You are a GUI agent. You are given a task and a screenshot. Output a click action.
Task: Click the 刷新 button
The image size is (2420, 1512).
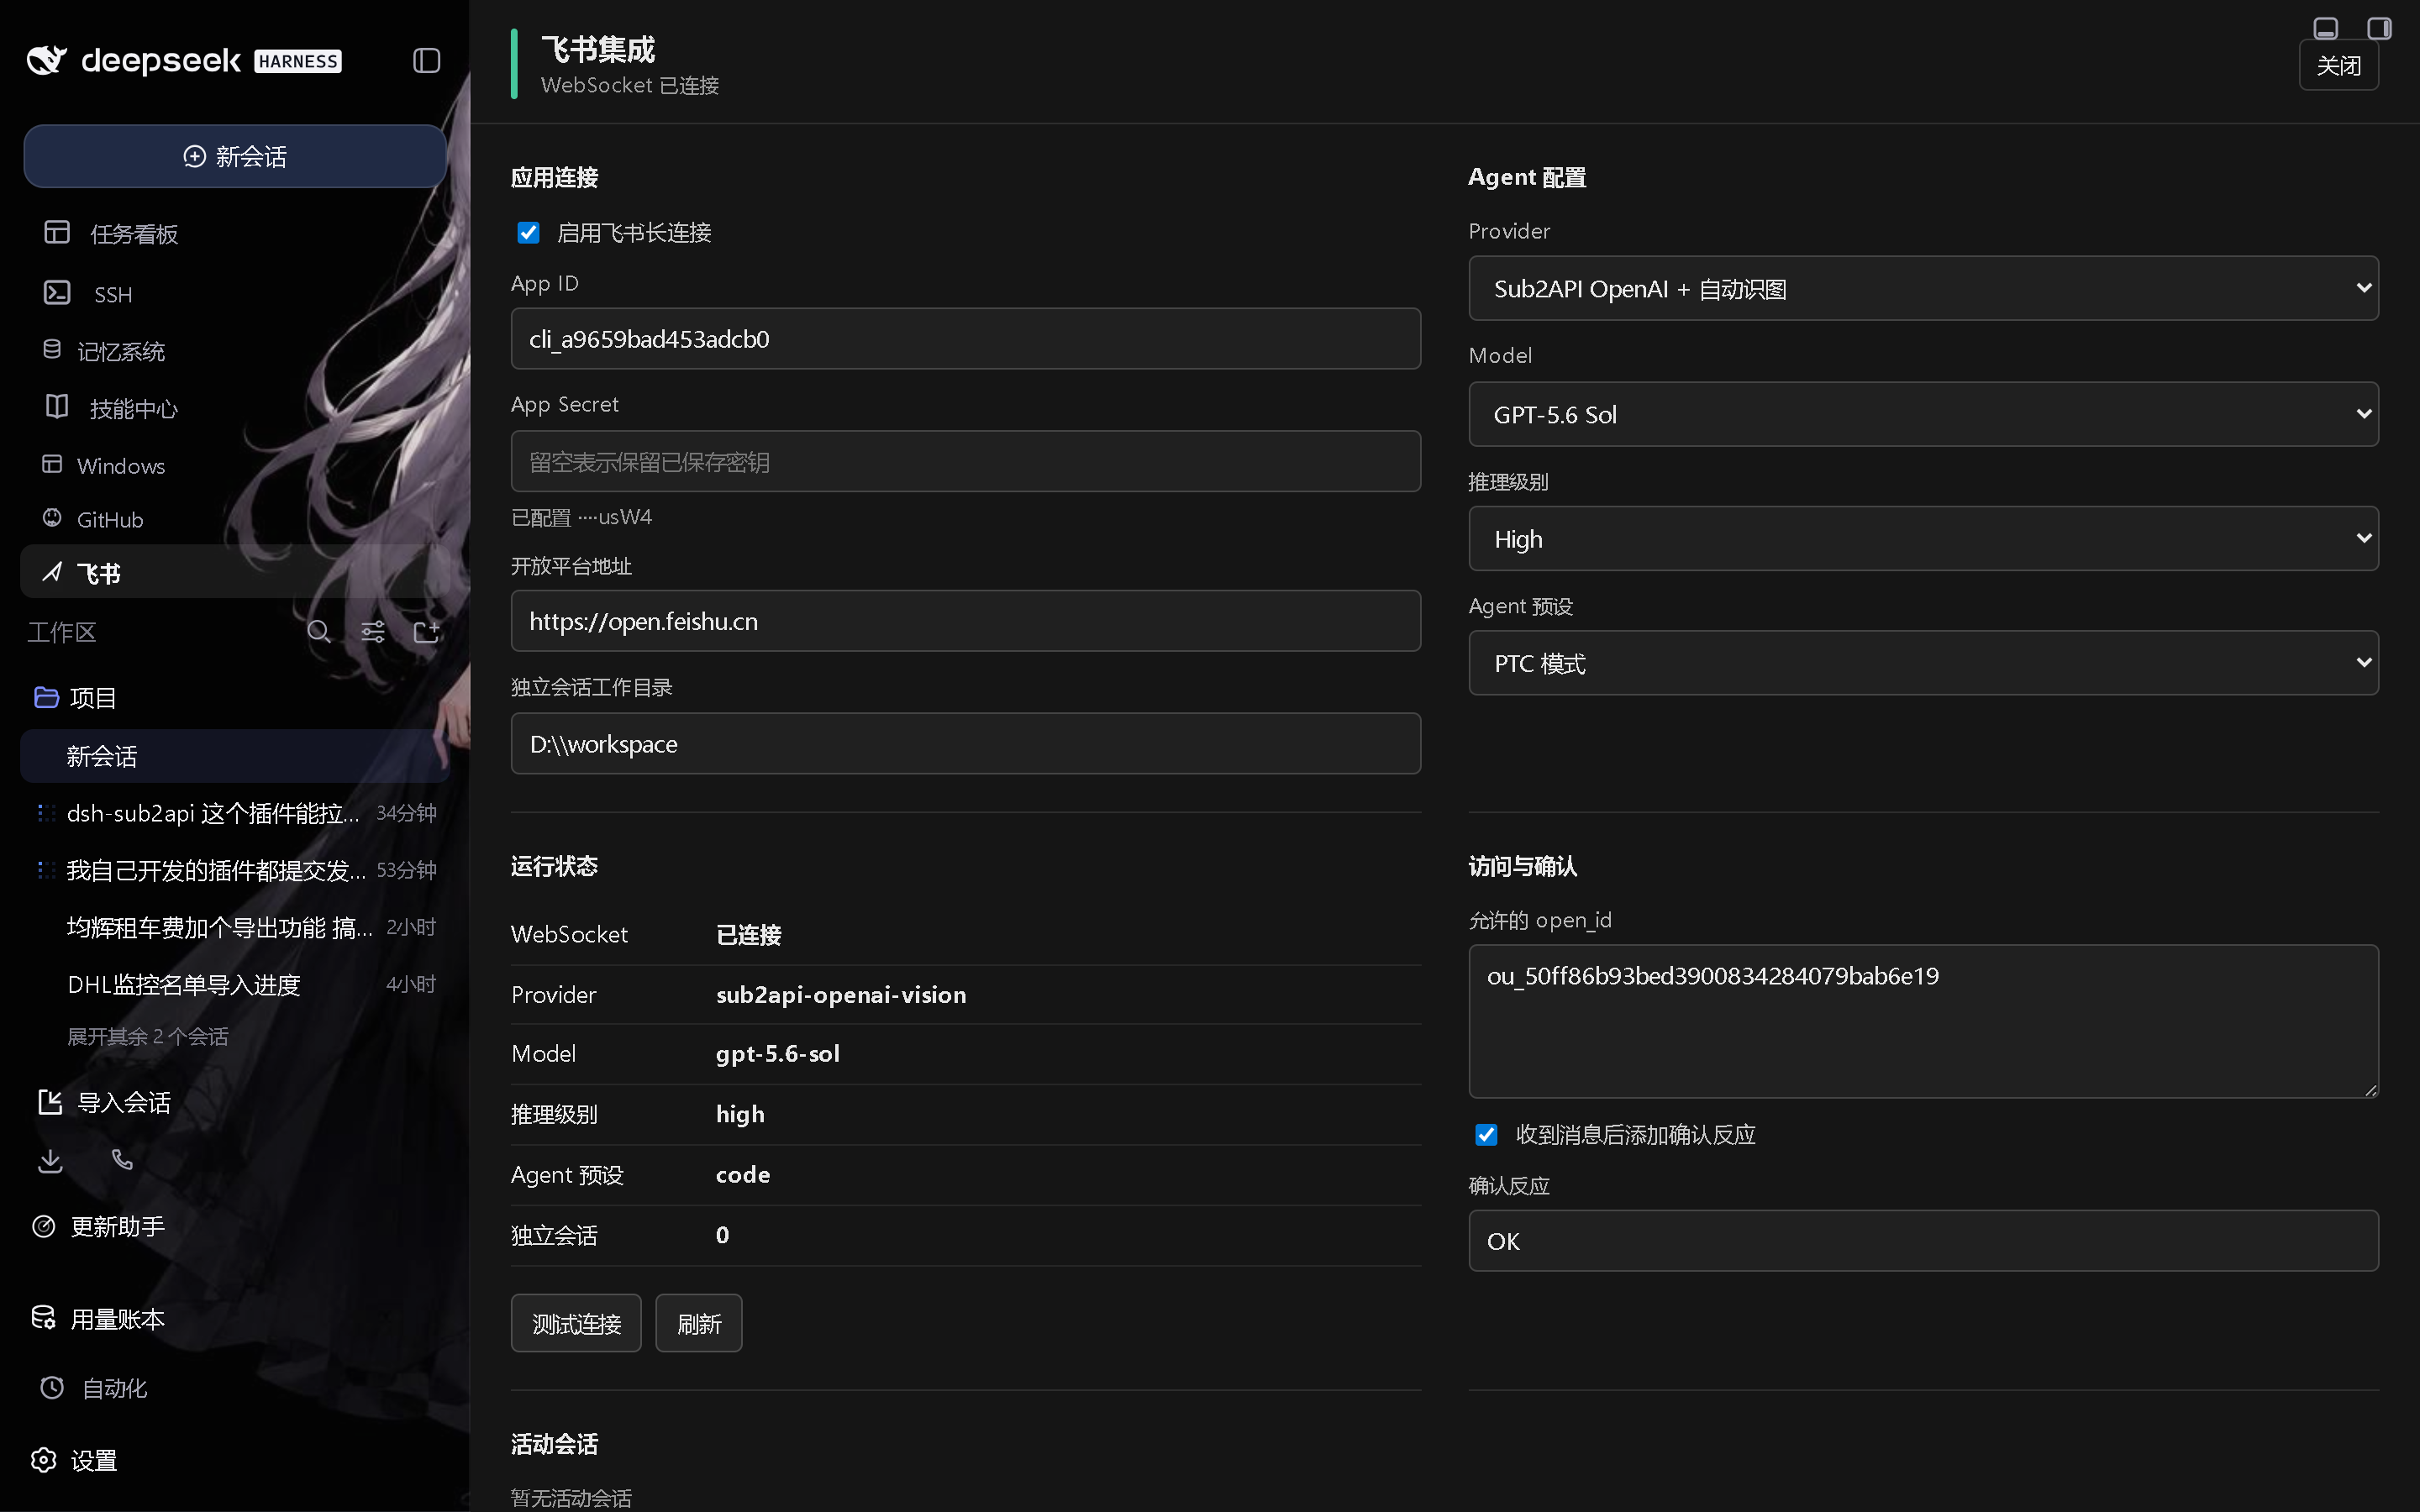[x=699, y=1323]
